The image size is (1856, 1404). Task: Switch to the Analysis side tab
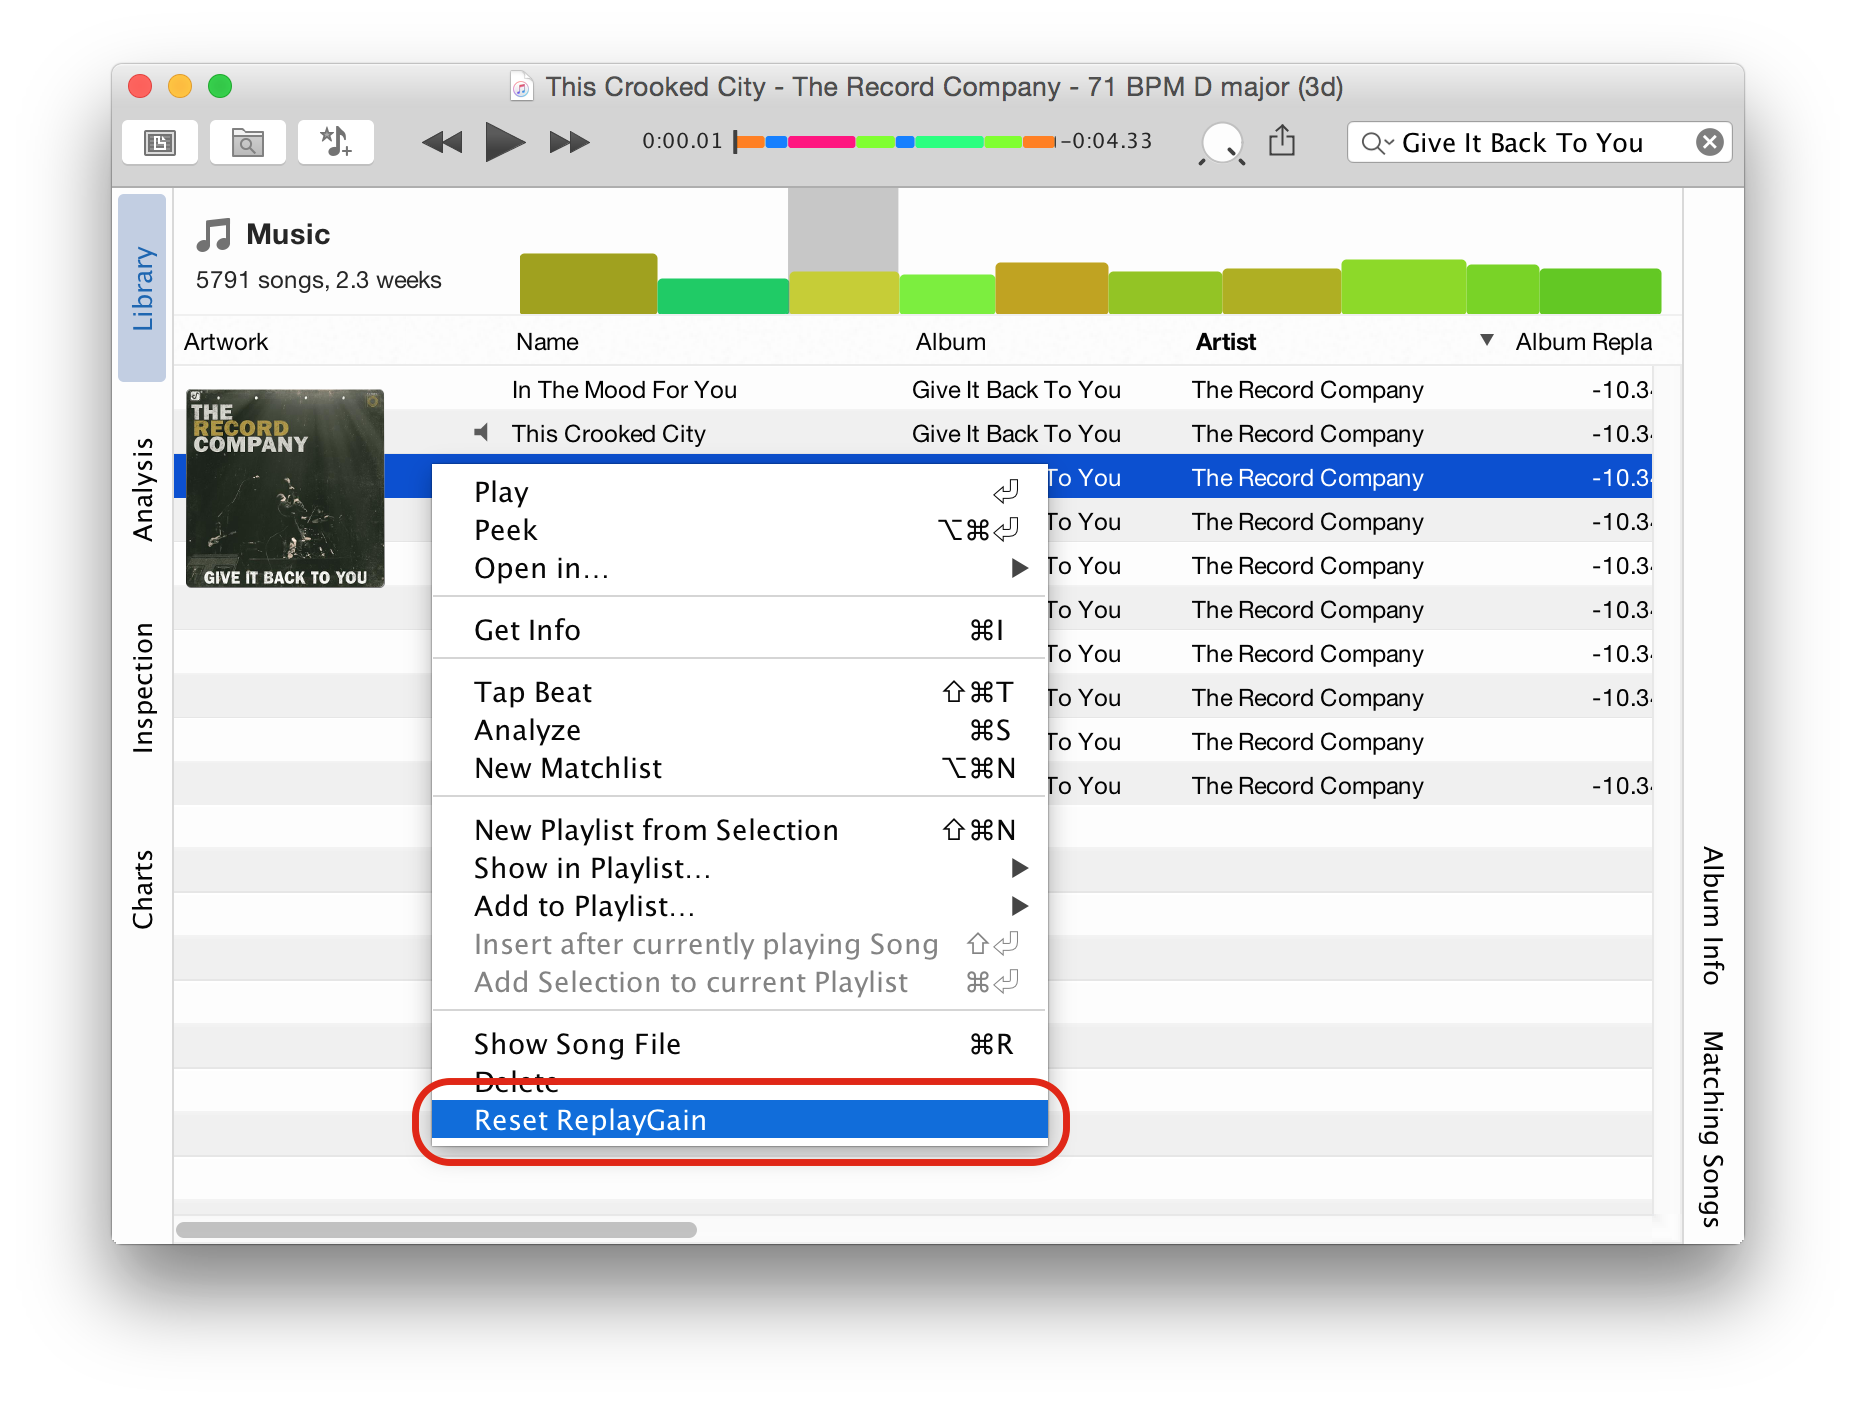point(143,489)
